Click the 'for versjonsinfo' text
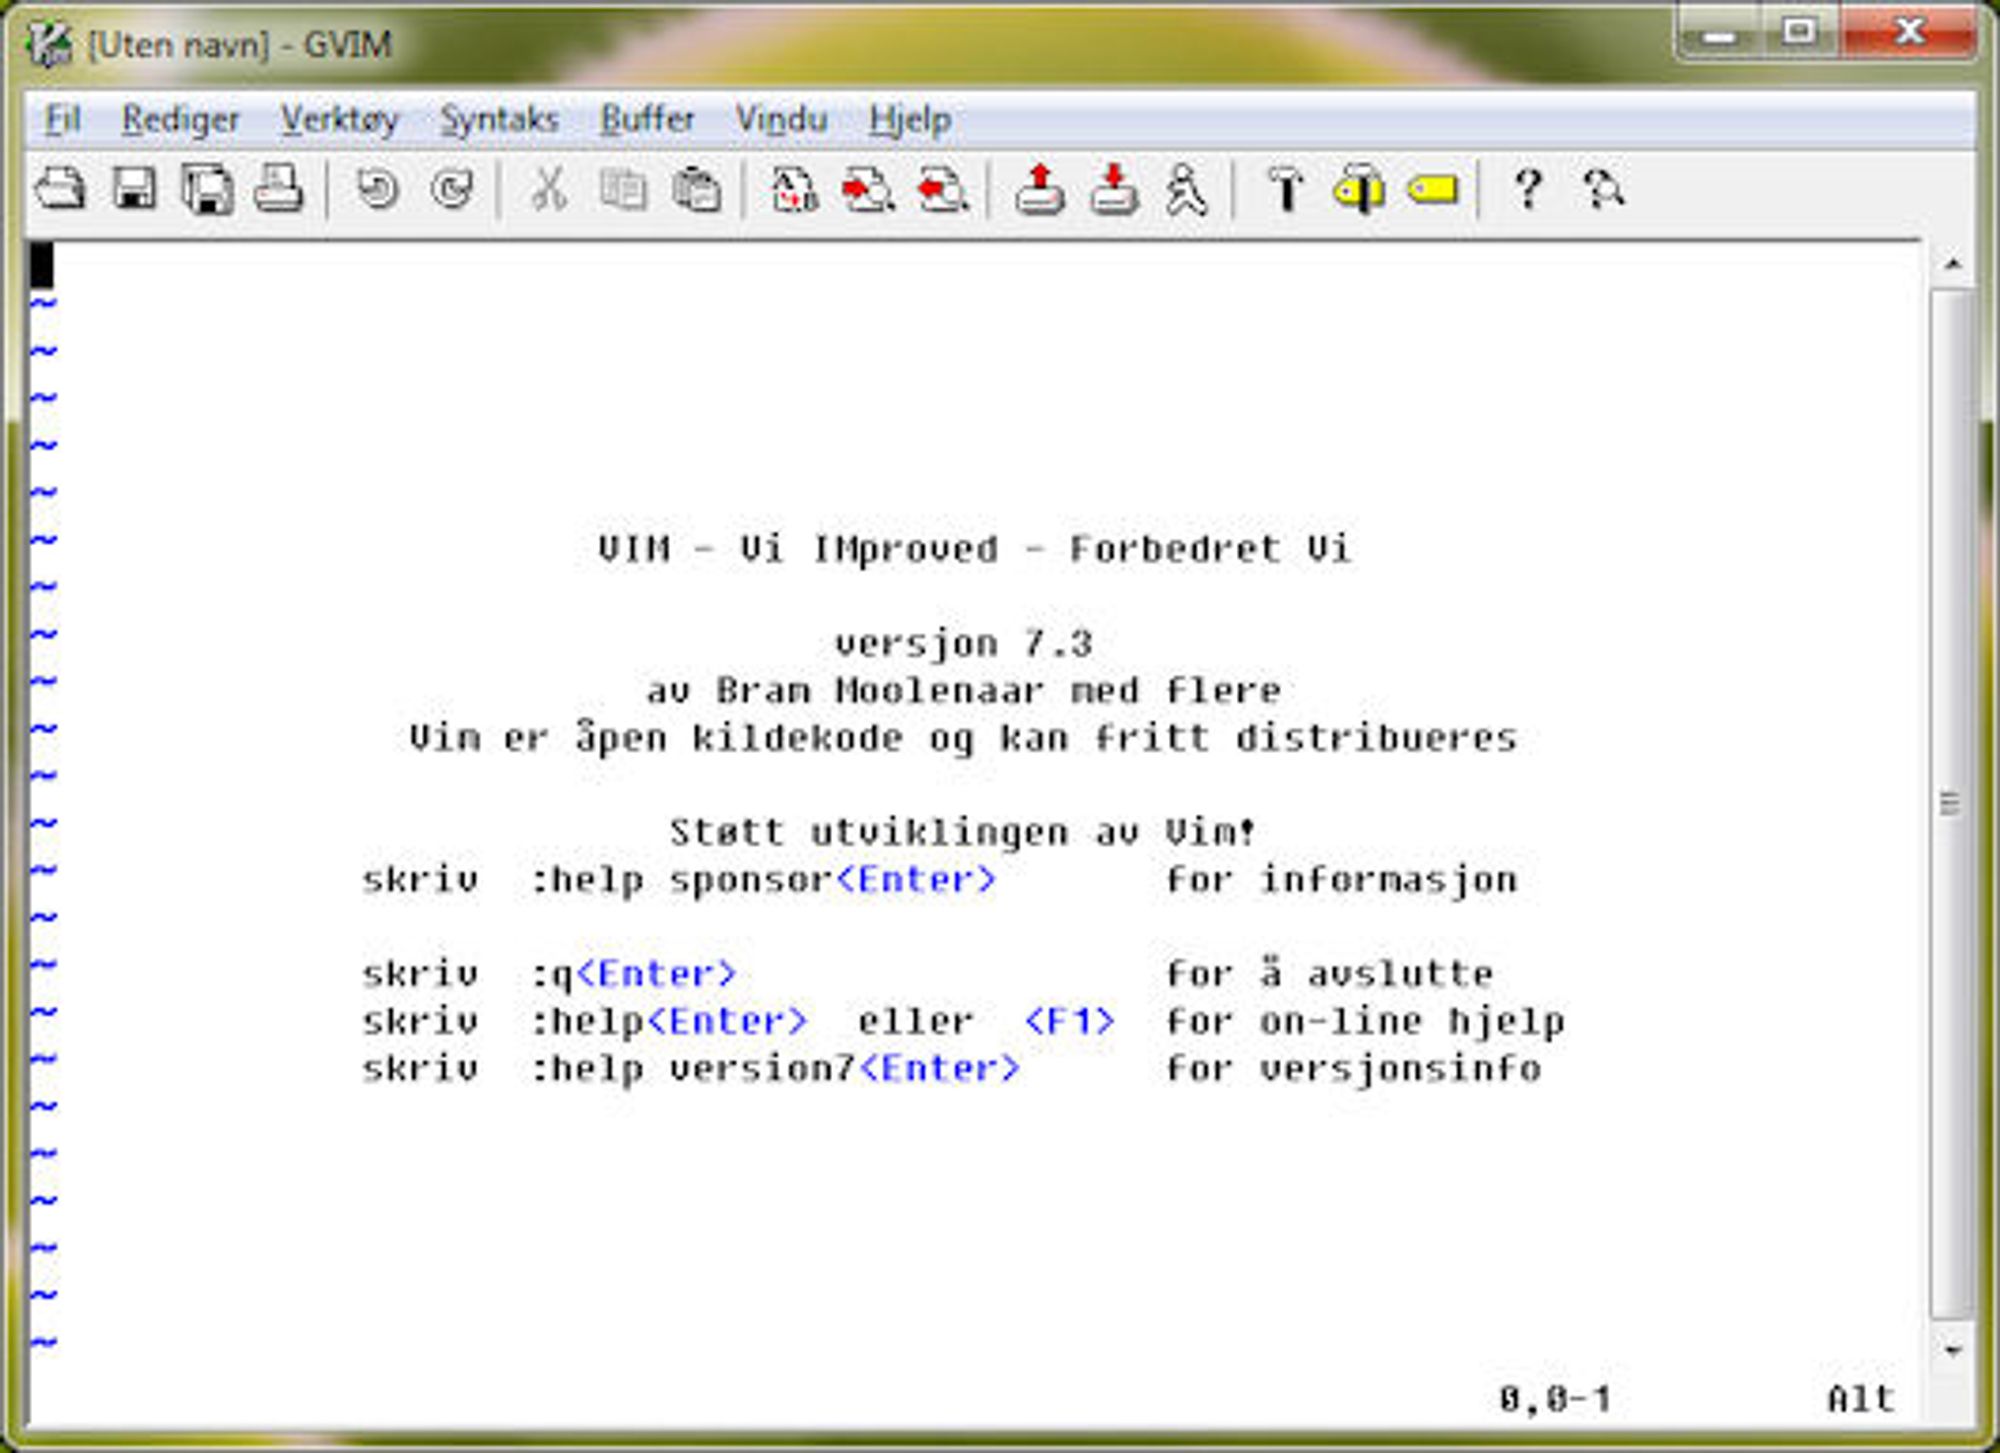Image resolution: width=2000 pixels, height=1453 pixels. click(1353, 1068)
